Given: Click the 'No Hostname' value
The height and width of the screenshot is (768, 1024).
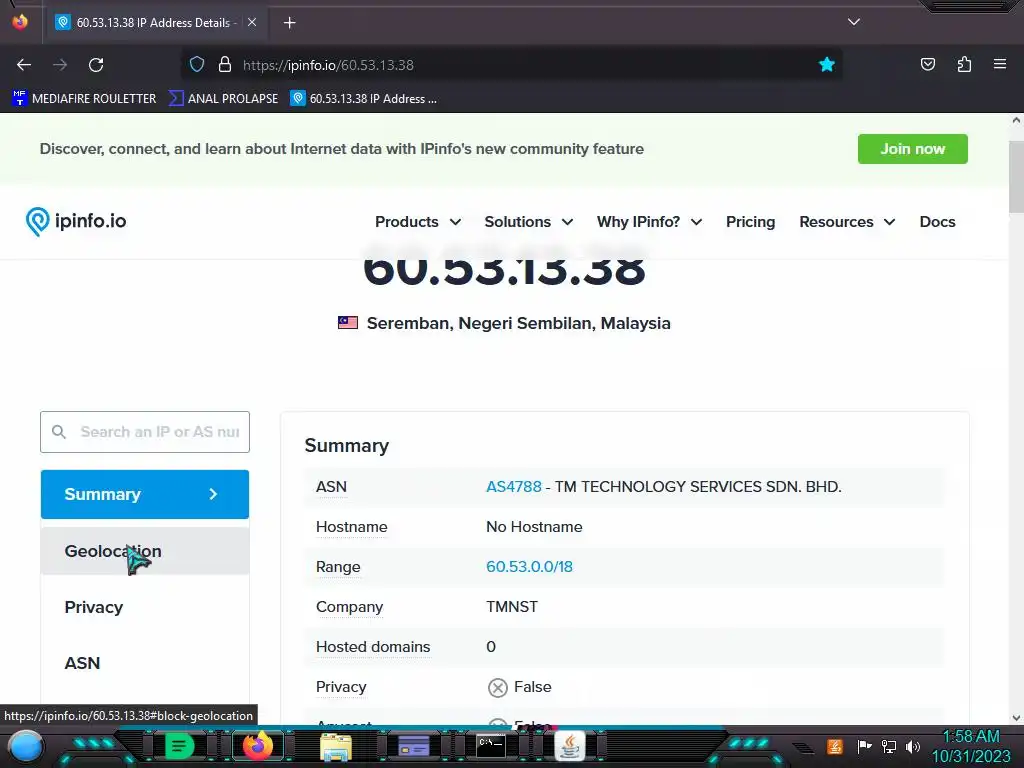Looking at the screenshot, I should [x=534, y=526].
